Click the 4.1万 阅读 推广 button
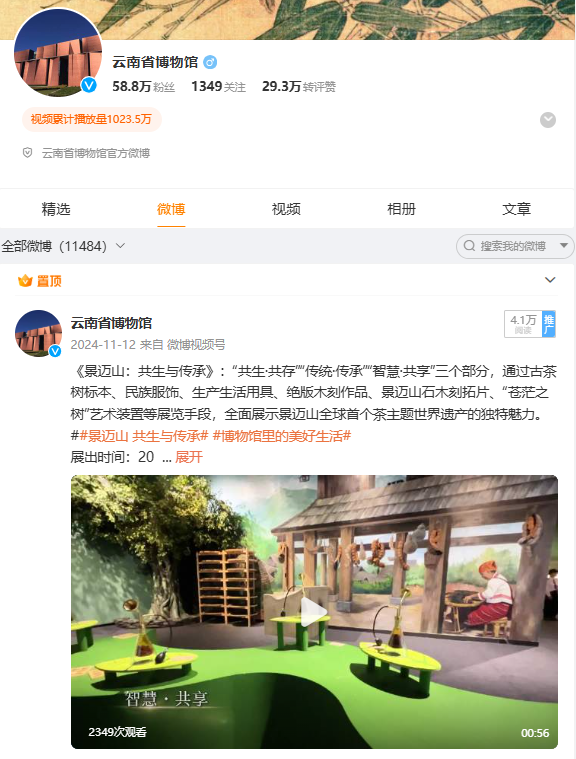The image size is (576, 759). 530,324
